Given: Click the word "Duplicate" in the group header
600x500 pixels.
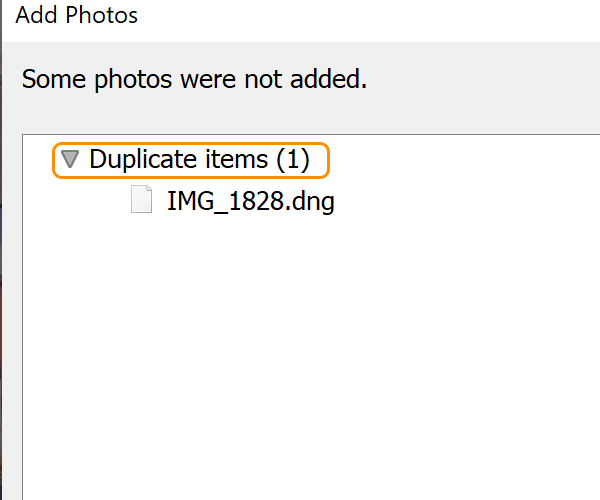Looking at the screenshot, I should pos(140,159).
